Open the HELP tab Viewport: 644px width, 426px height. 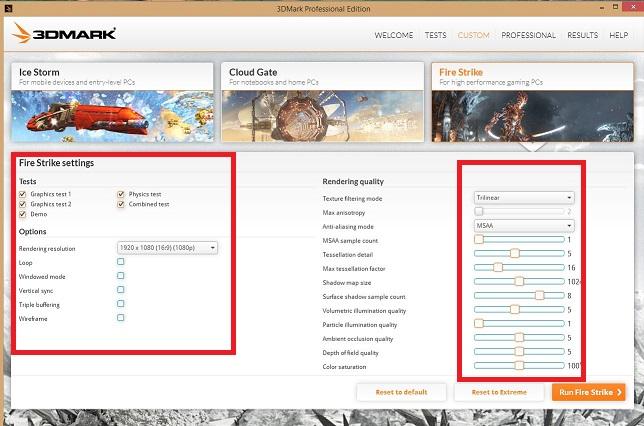click(619, 35)
